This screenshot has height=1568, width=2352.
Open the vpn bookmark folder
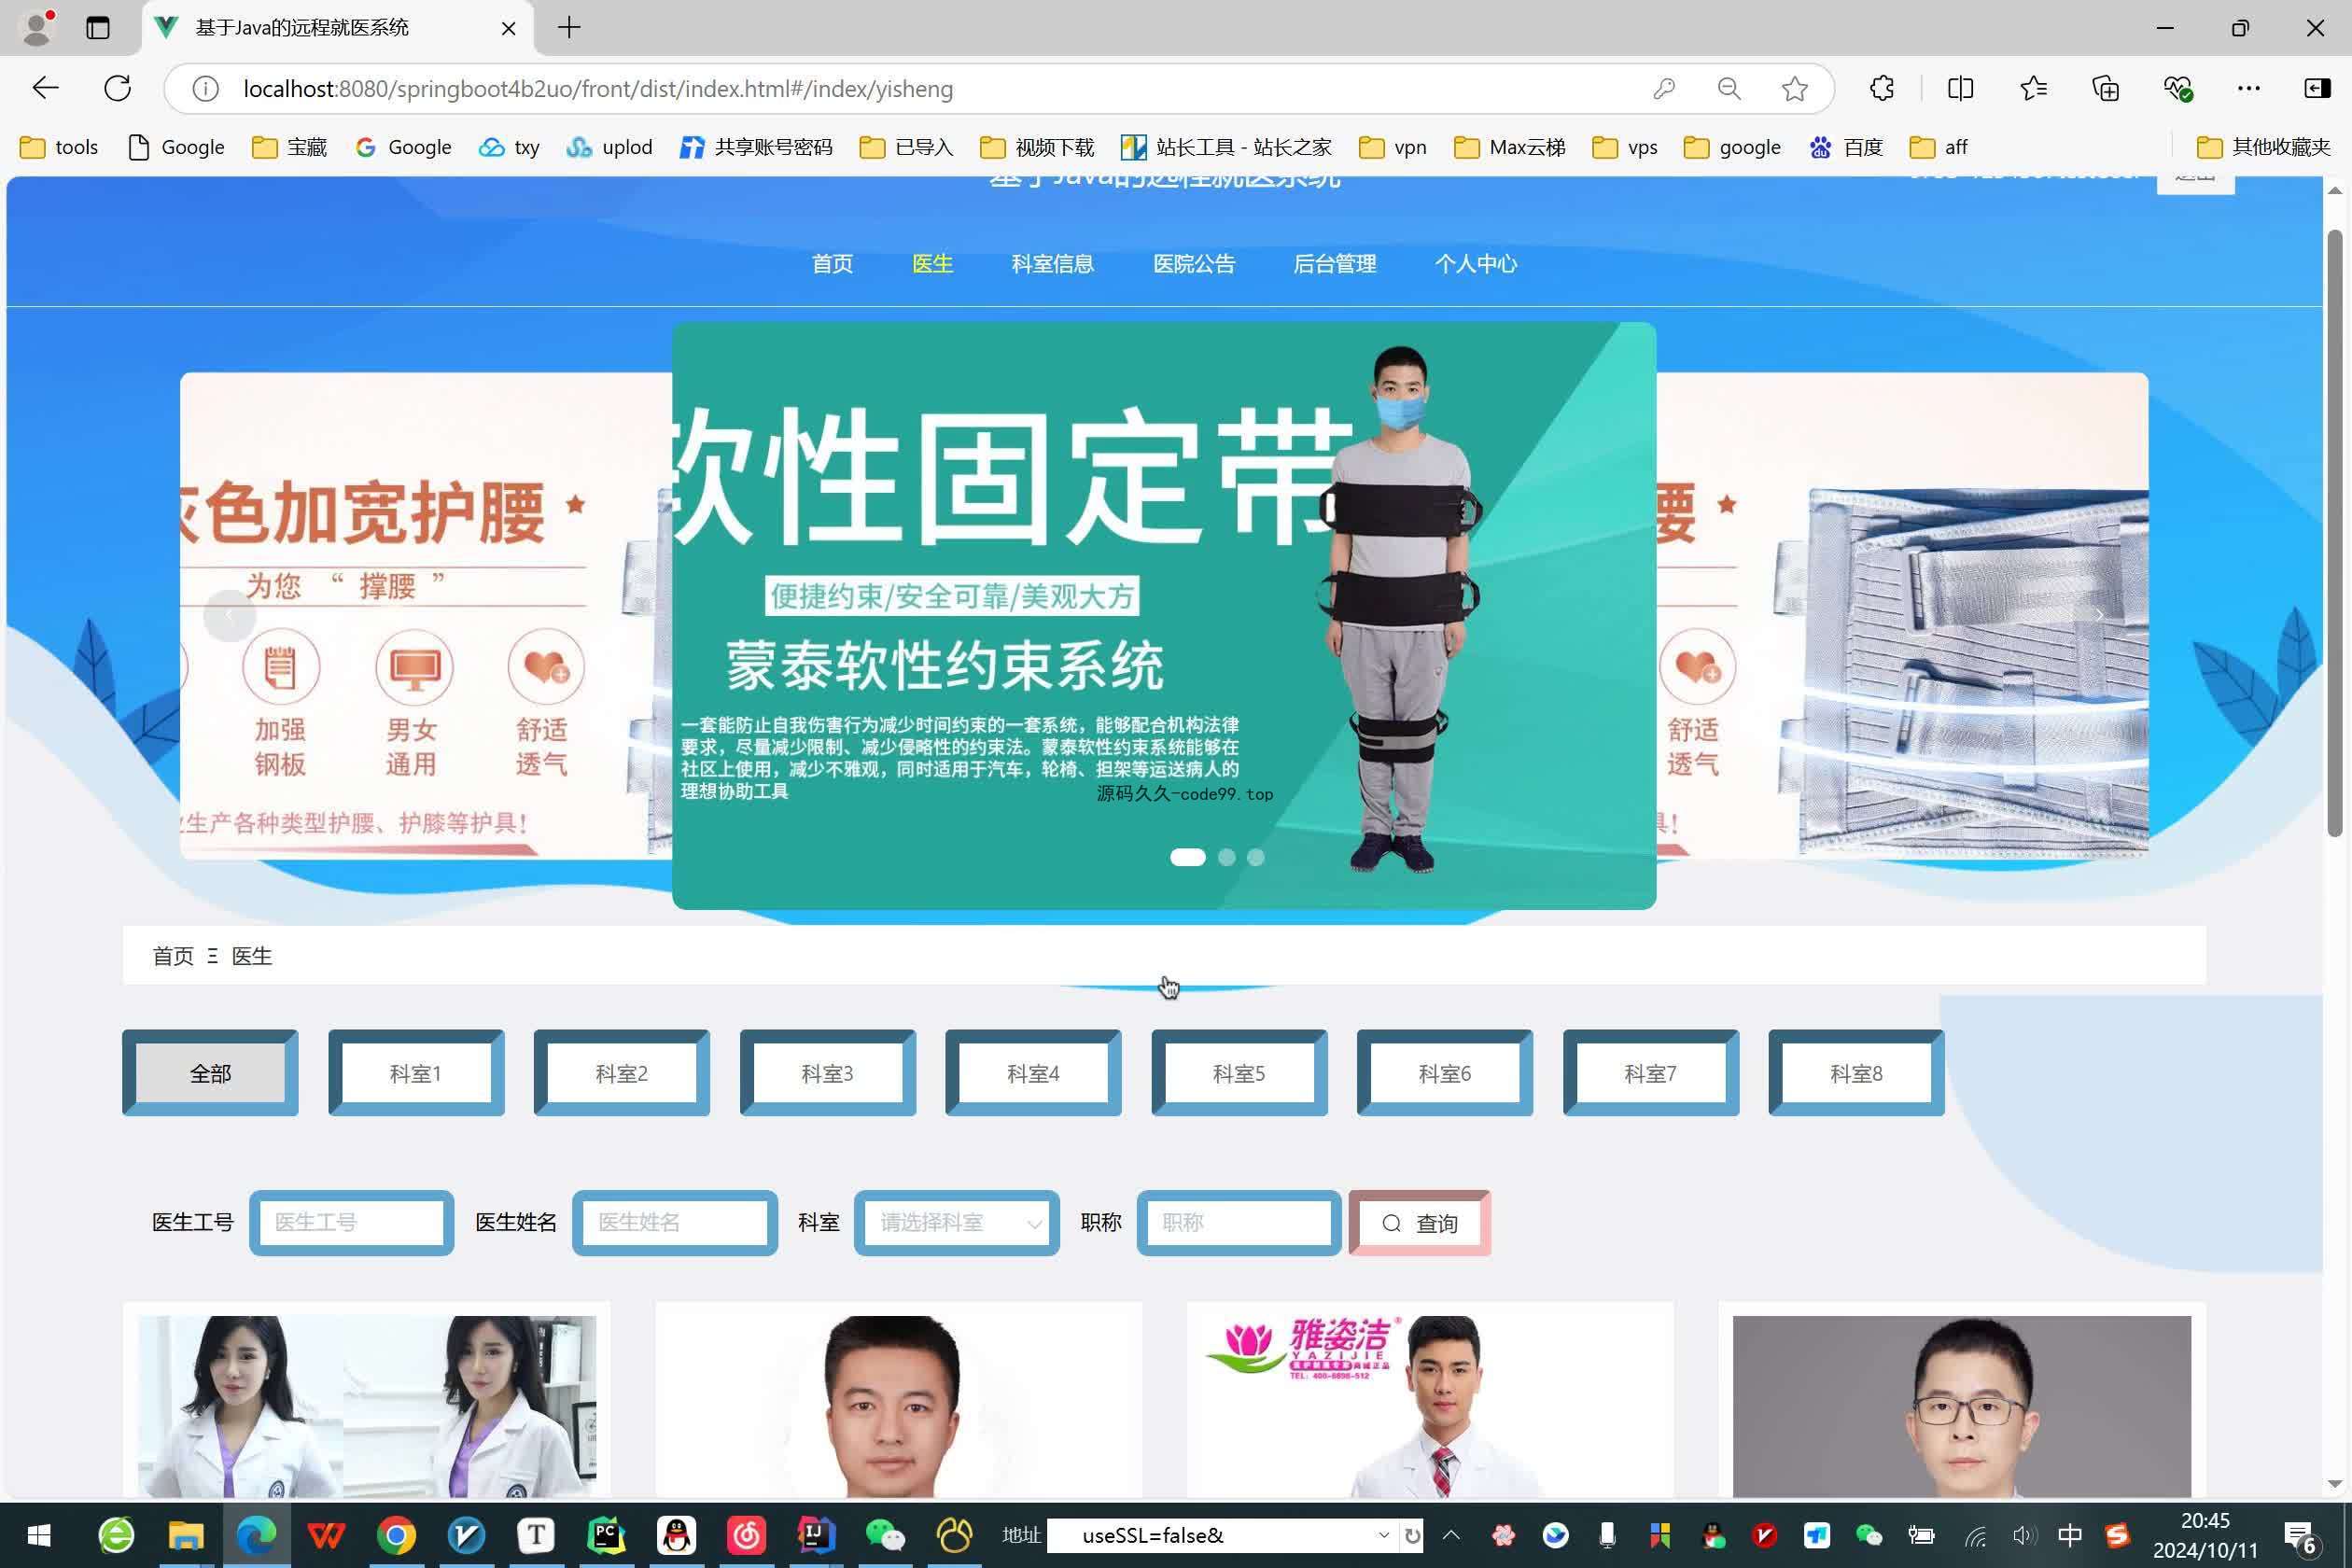(x=1393, y=147)
